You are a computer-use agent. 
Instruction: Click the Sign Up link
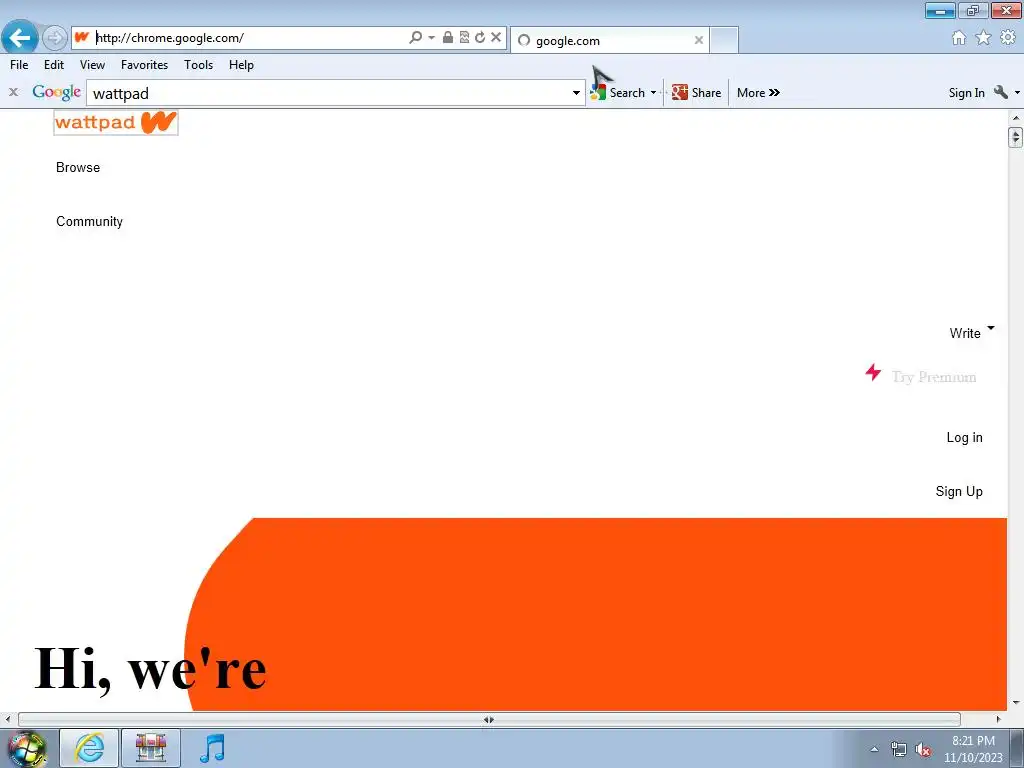click(959, 491)
